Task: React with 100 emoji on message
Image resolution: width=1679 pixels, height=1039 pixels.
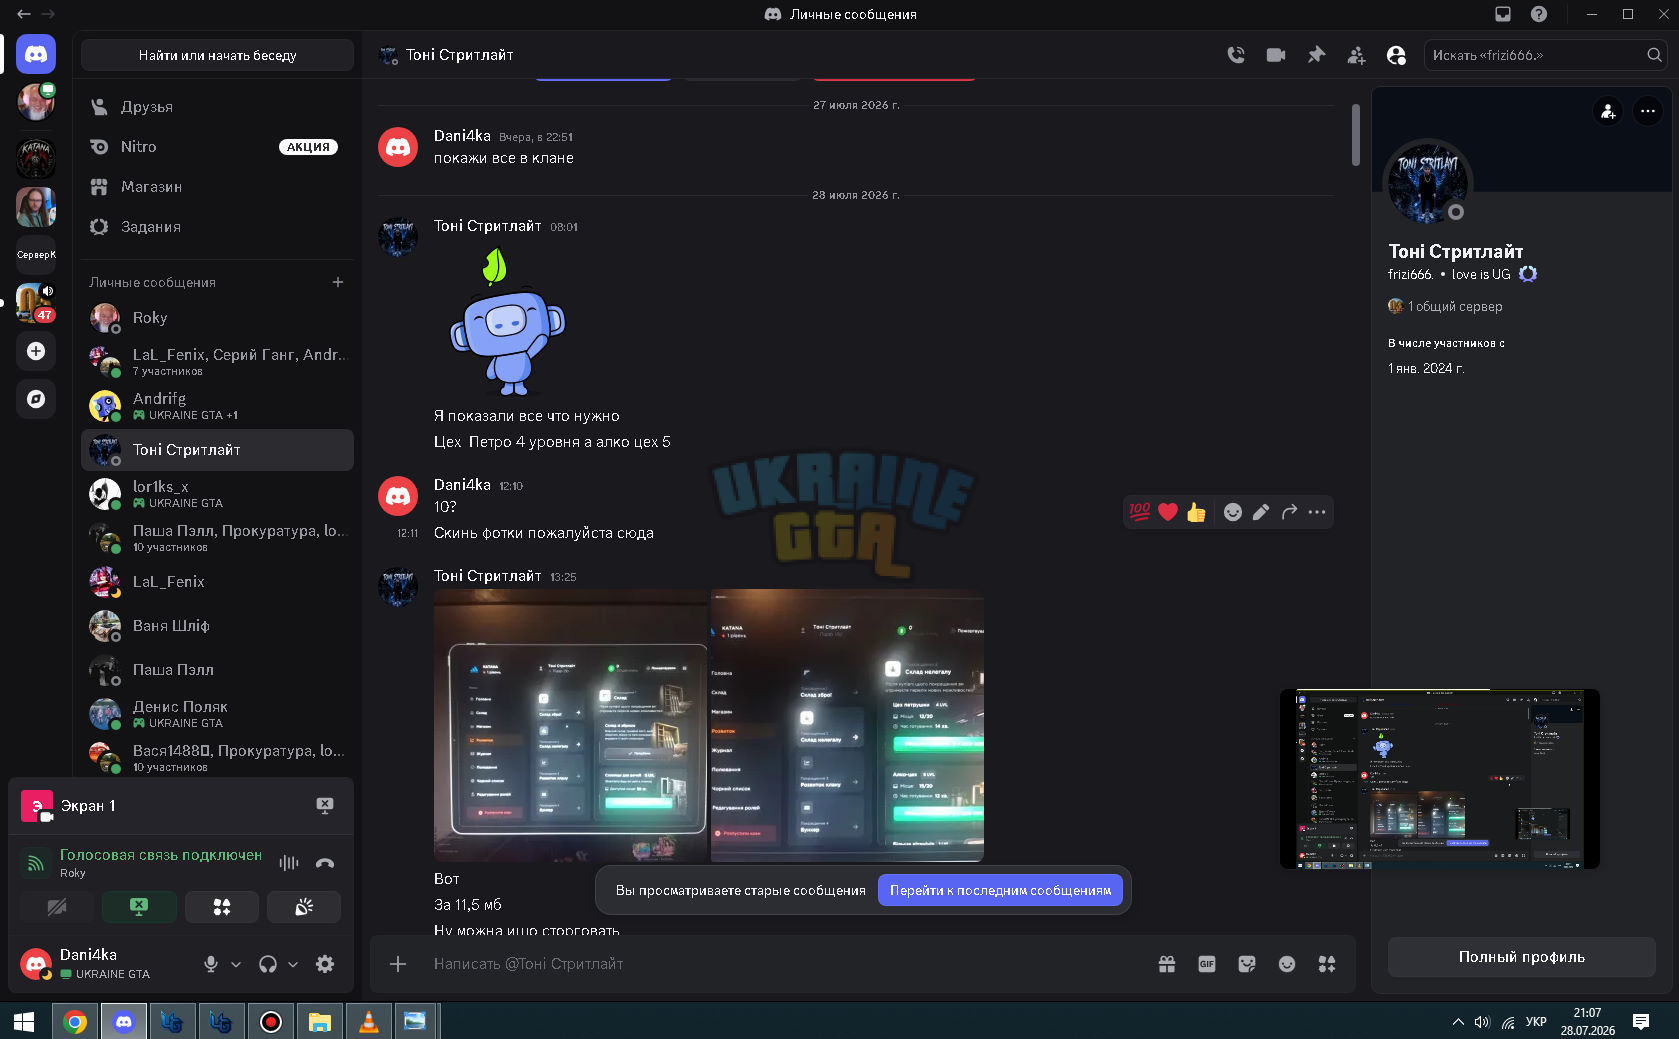Action: 1140,512
